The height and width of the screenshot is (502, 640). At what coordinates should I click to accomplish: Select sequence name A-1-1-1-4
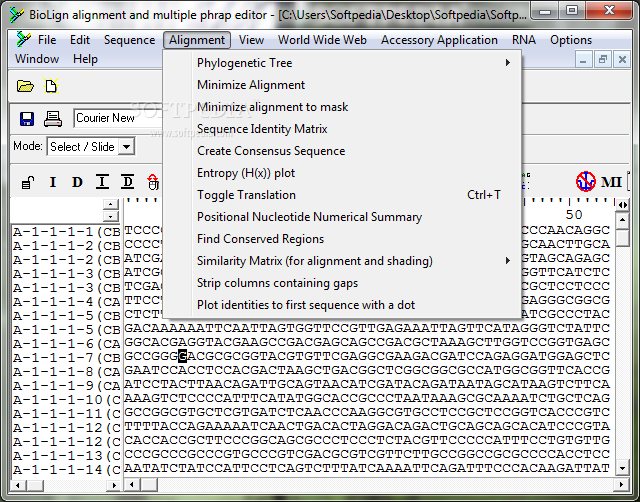67,302
